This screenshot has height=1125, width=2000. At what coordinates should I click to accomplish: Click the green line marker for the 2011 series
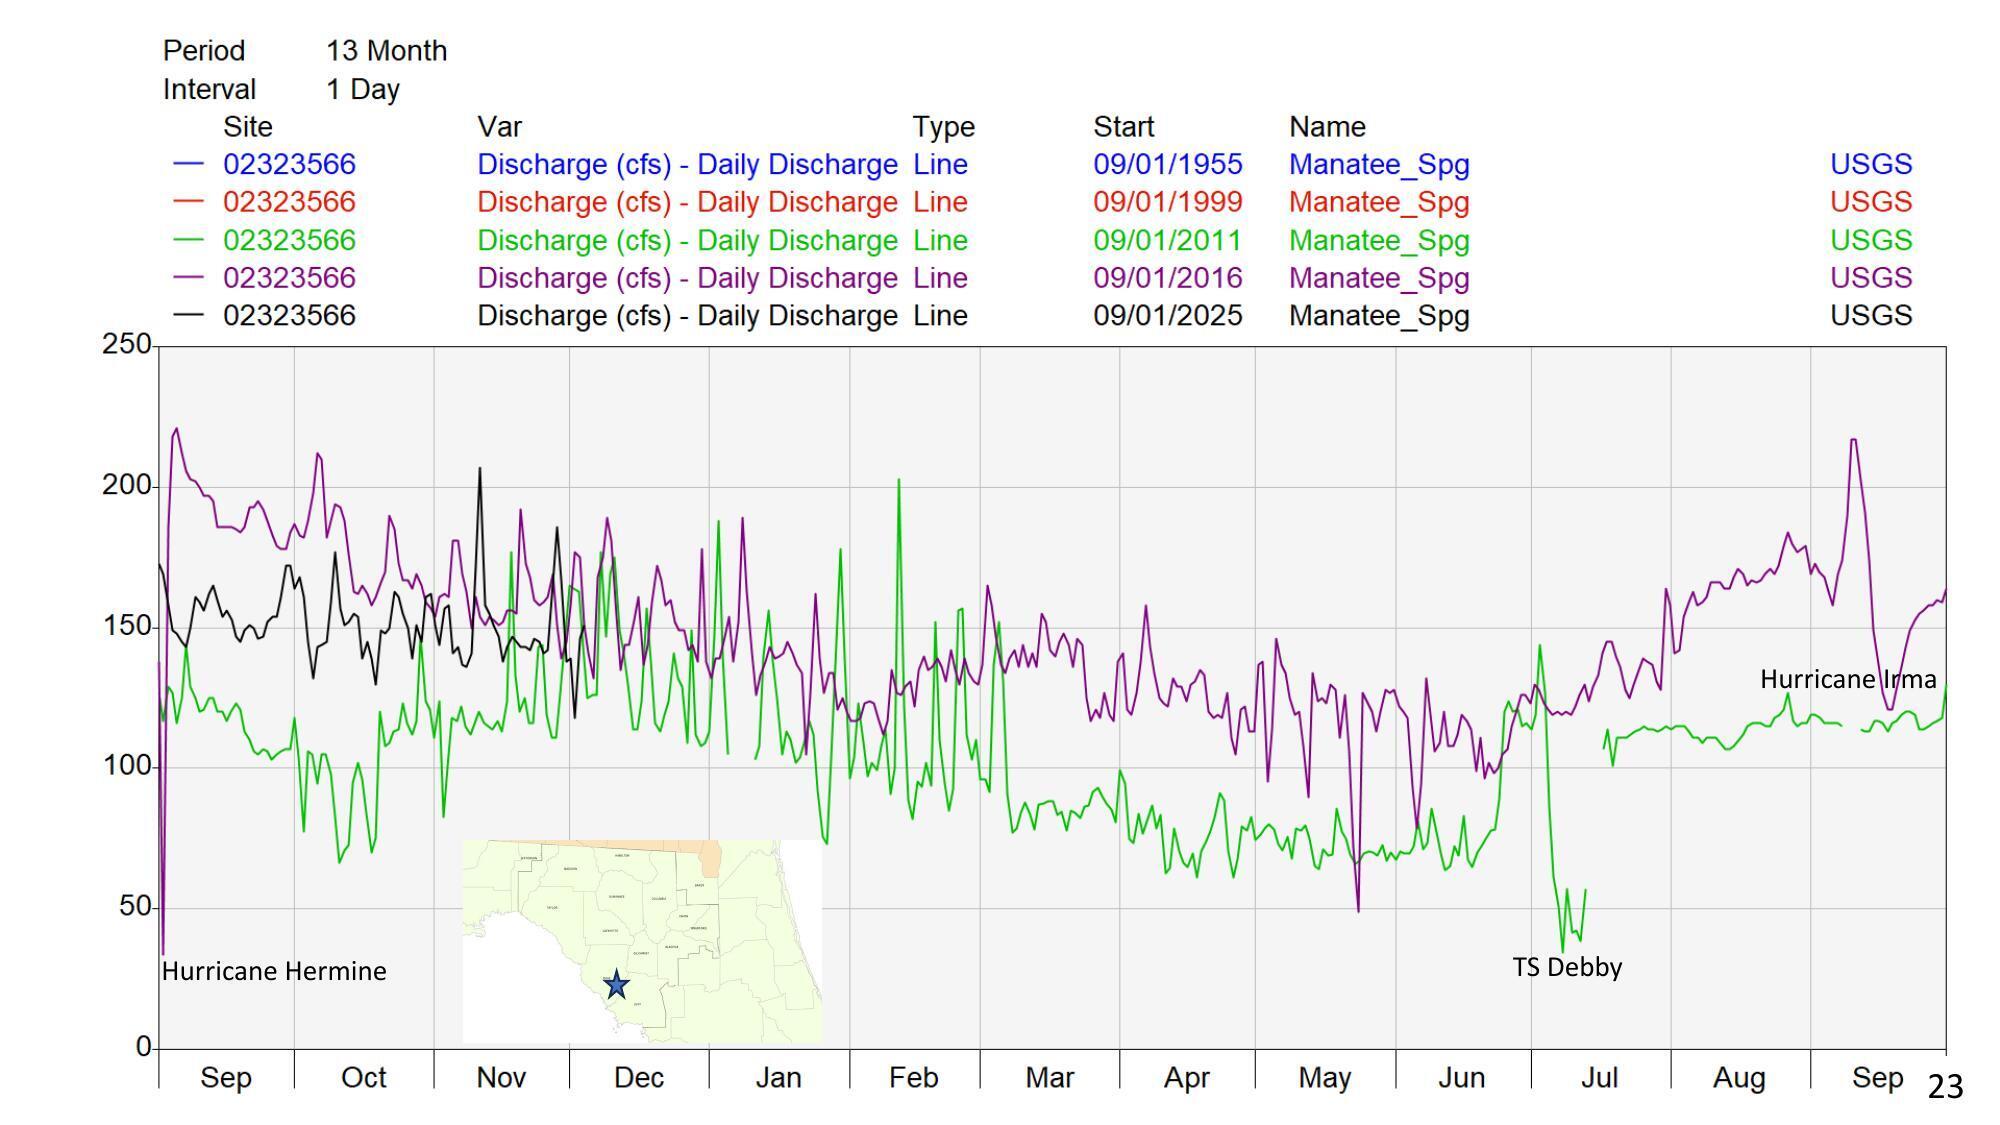pos(190,240)
